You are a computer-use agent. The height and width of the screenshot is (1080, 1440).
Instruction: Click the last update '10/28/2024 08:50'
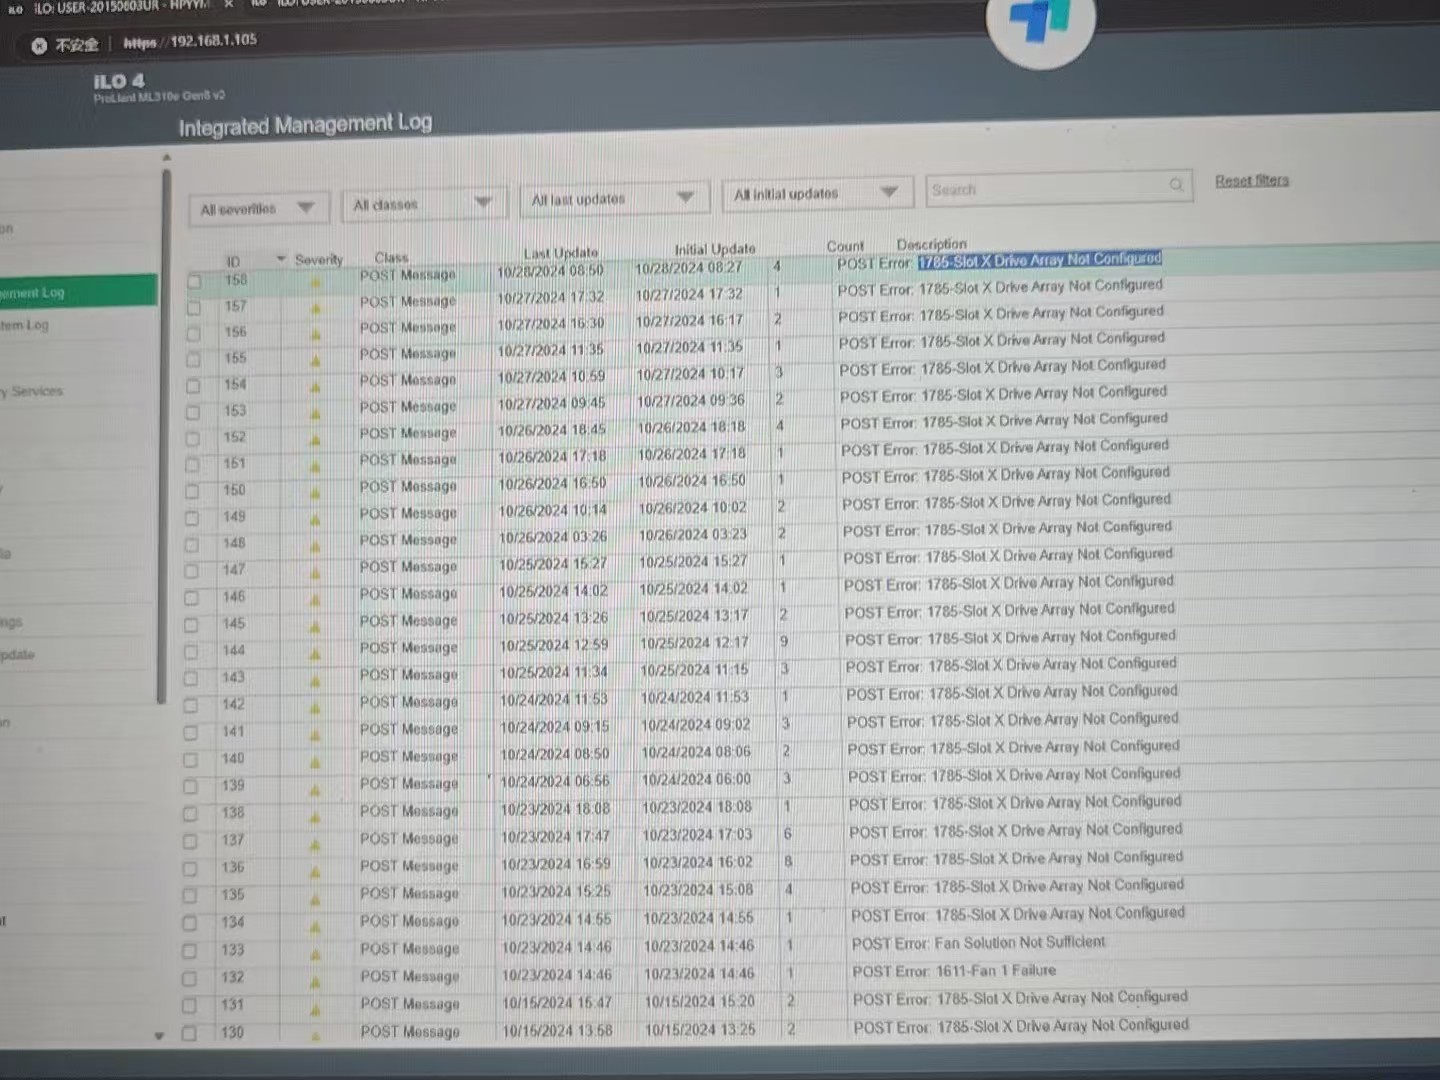point(551,270)
